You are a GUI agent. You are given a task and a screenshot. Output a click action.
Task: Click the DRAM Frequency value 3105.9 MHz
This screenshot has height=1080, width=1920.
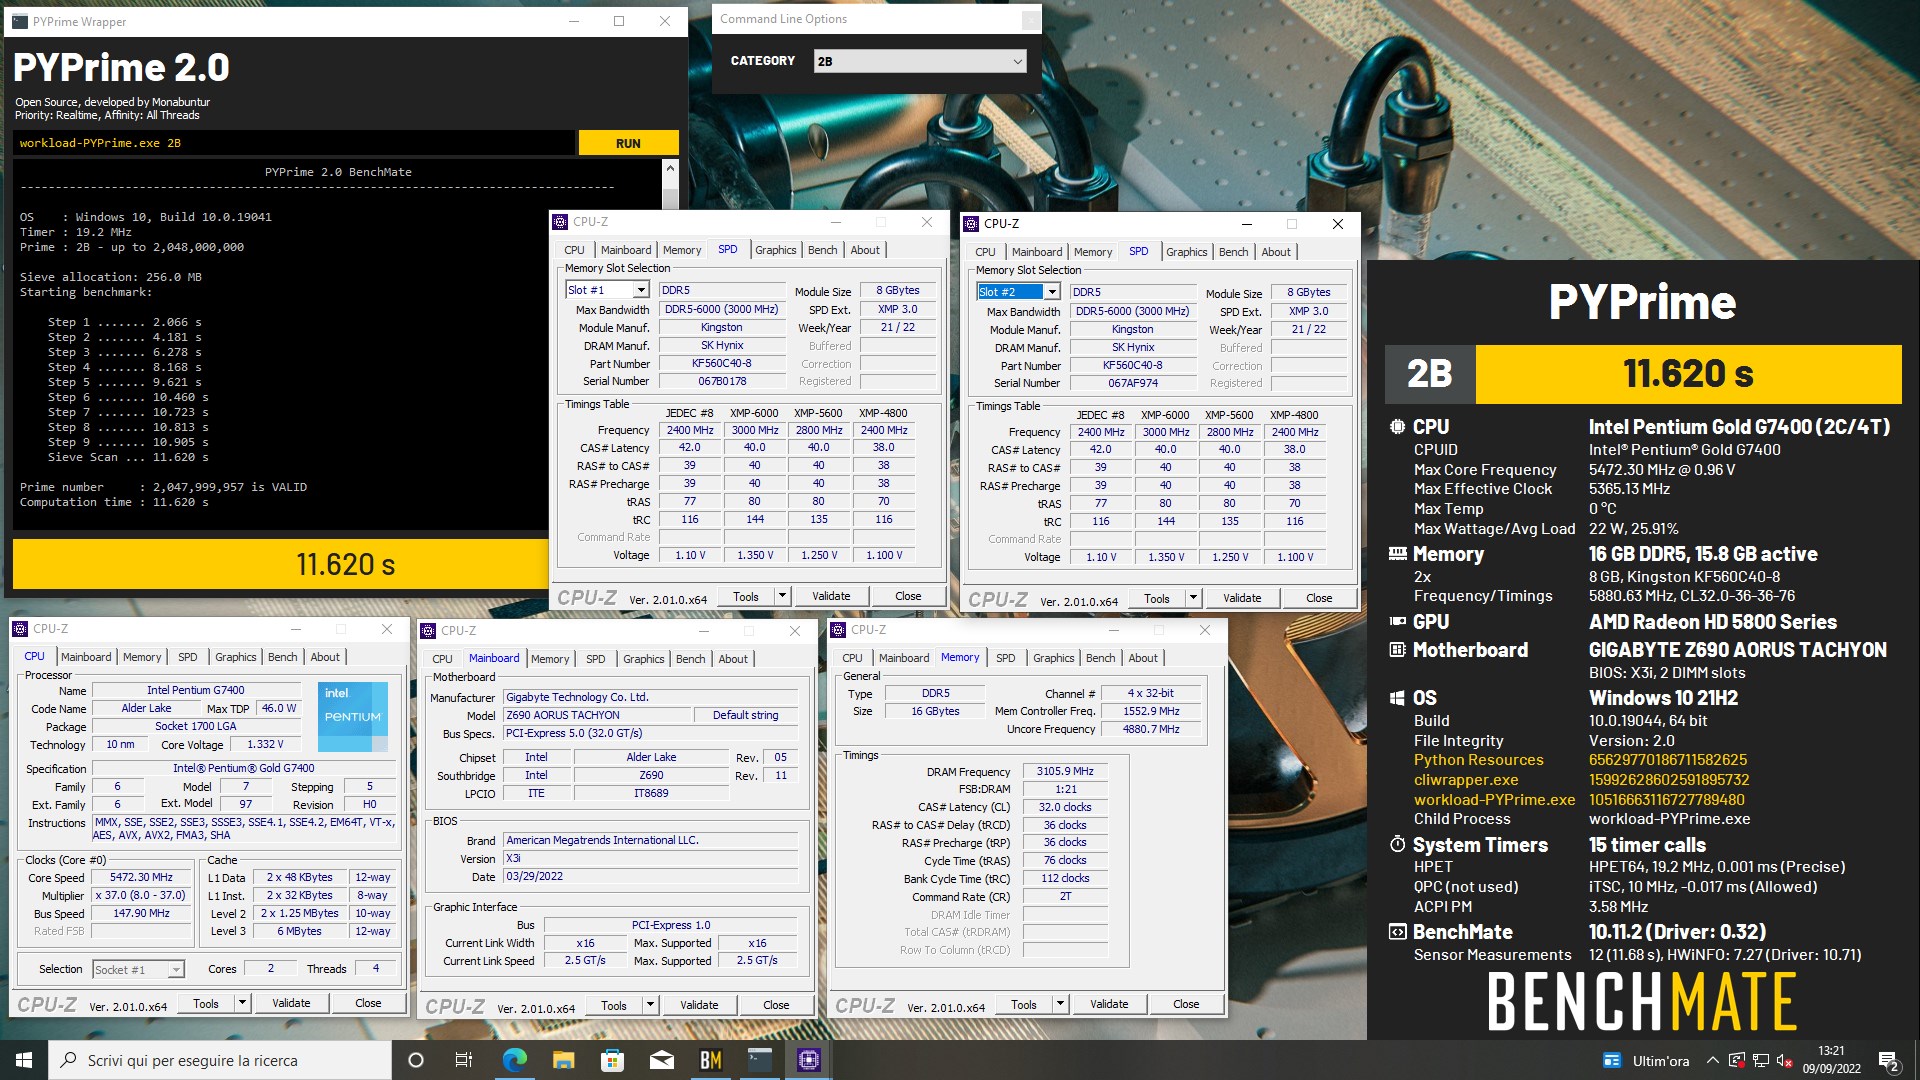(x=1065, y=771)
